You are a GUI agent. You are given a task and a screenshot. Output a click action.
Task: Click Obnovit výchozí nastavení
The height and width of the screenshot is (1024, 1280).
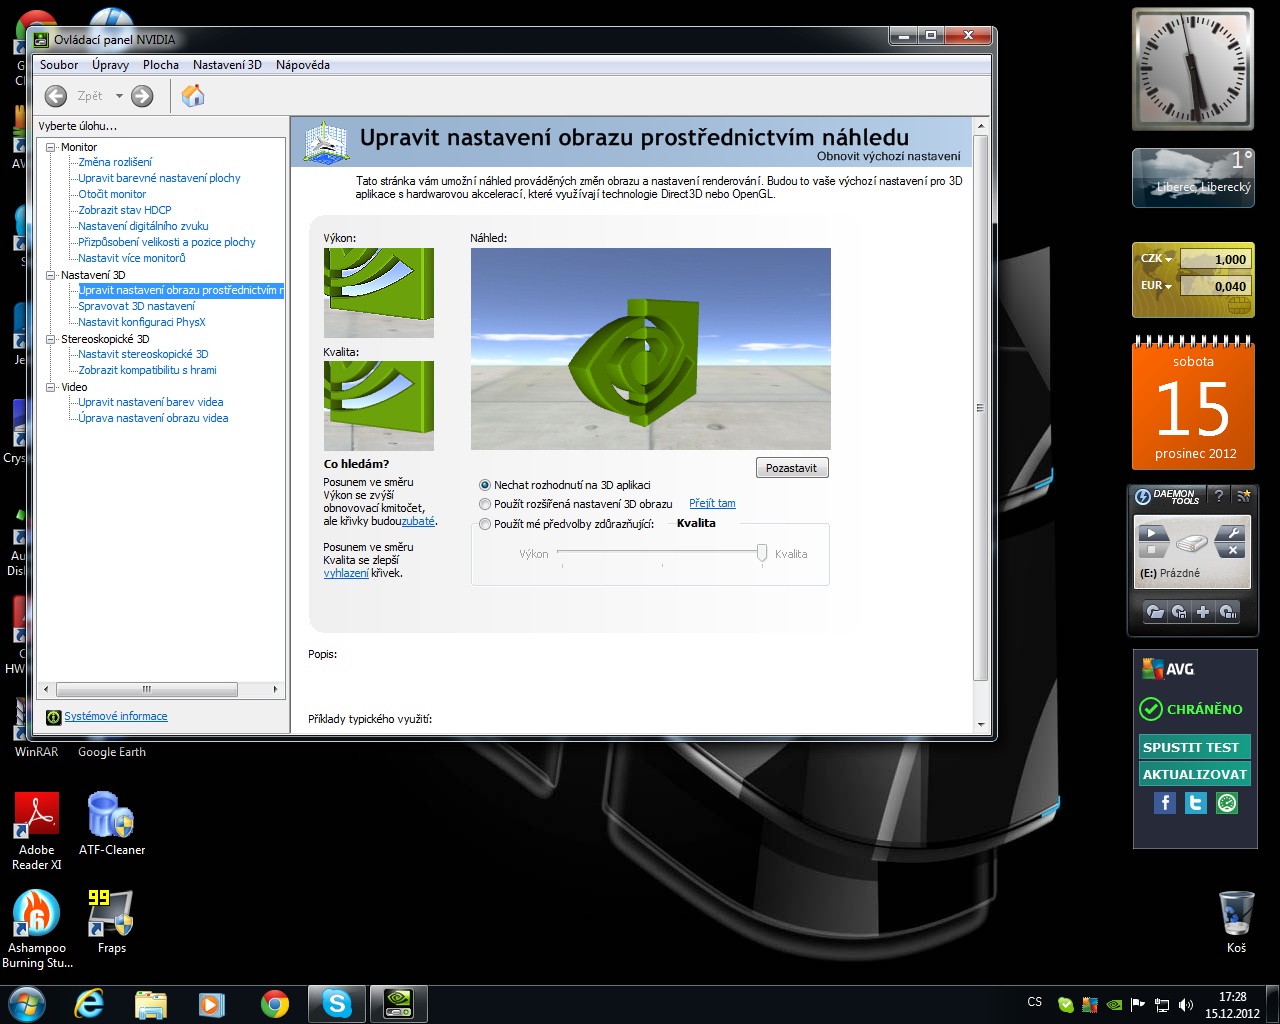888,156
